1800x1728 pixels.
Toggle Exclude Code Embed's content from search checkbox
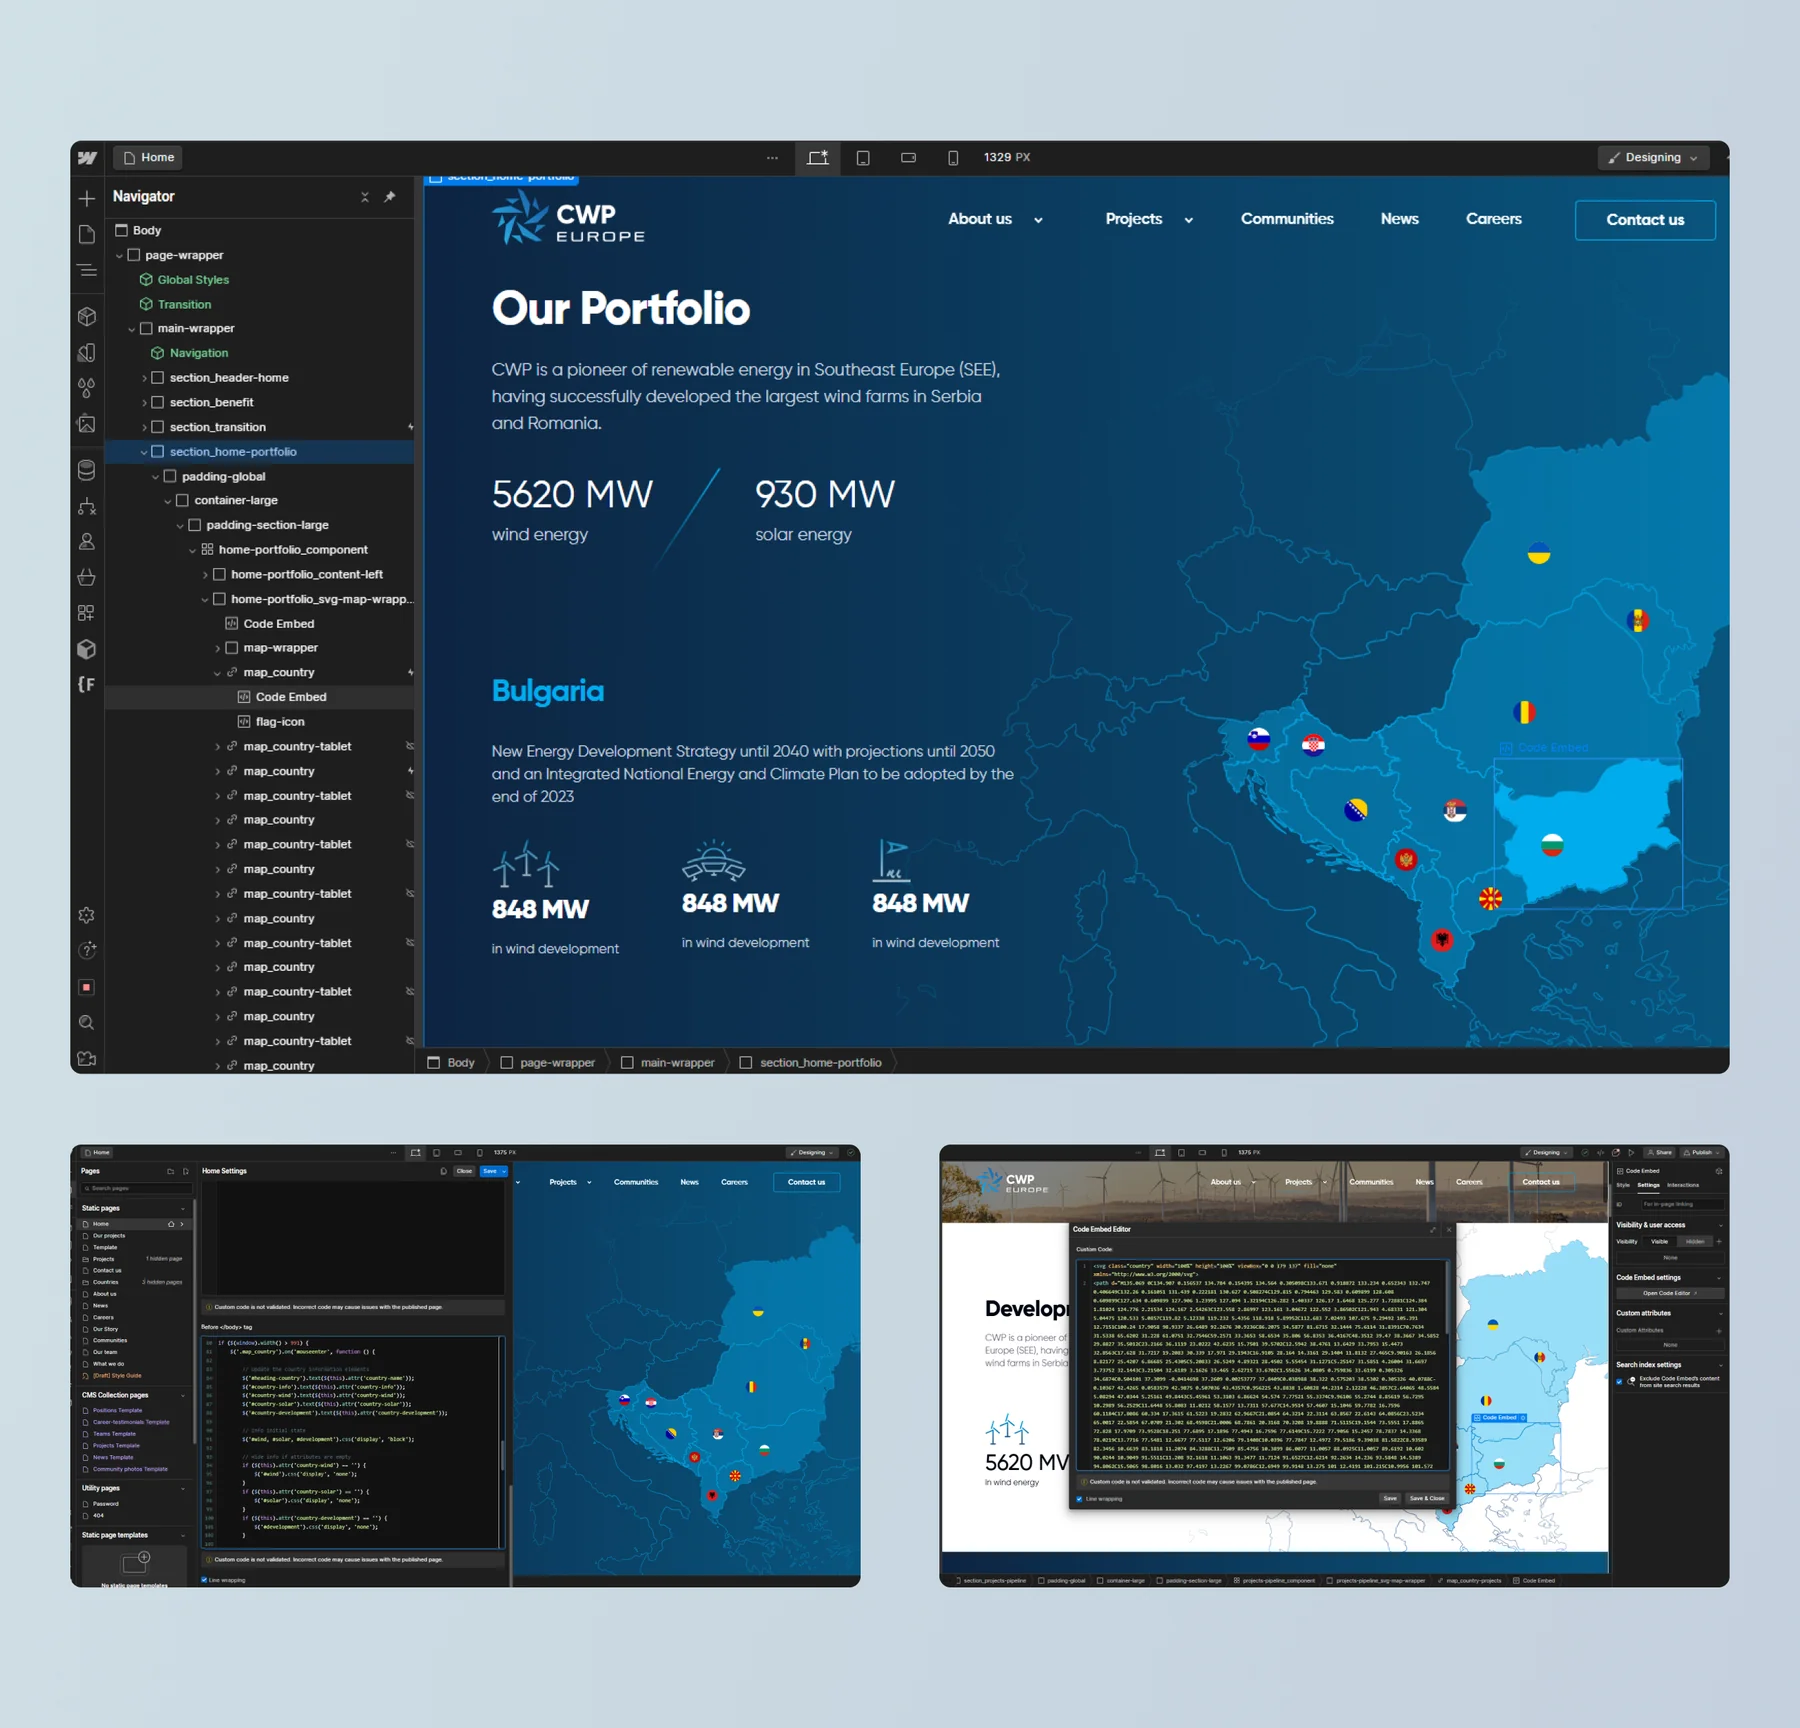pyautogui.click(x=1619, y=1381)
